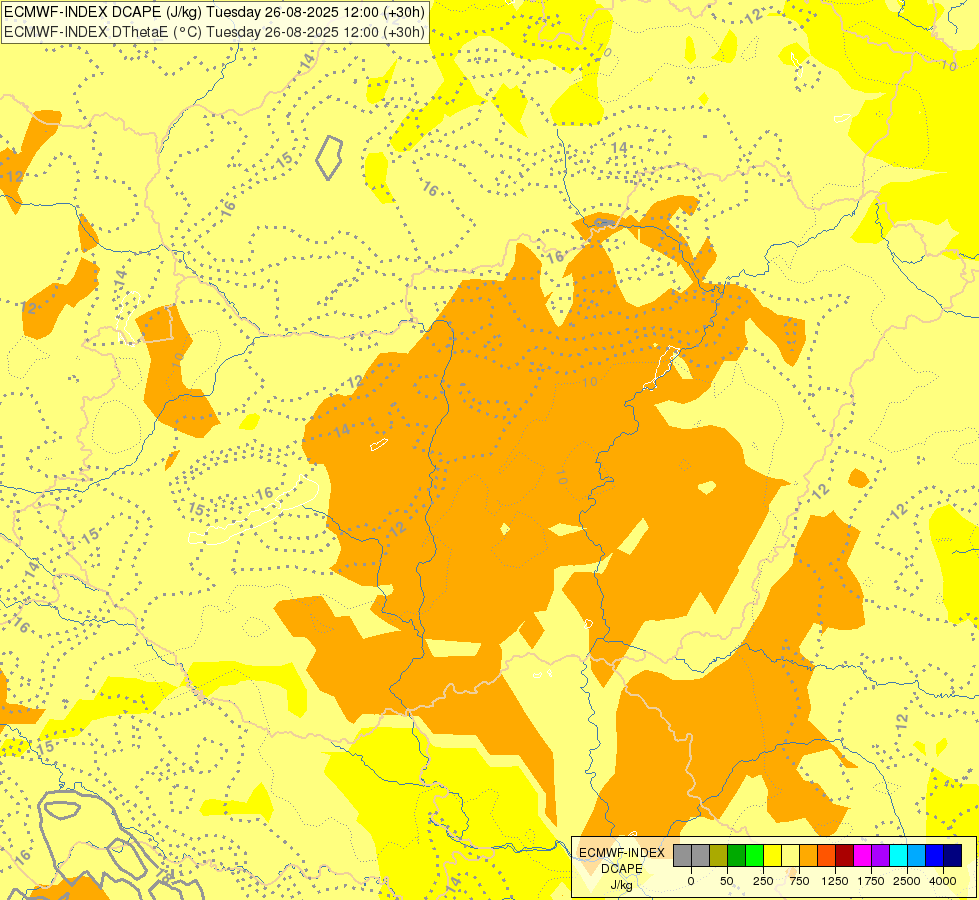The image size is (979, 900).
Task: Click the dark green legend swatch
Action: pos(737,855)
